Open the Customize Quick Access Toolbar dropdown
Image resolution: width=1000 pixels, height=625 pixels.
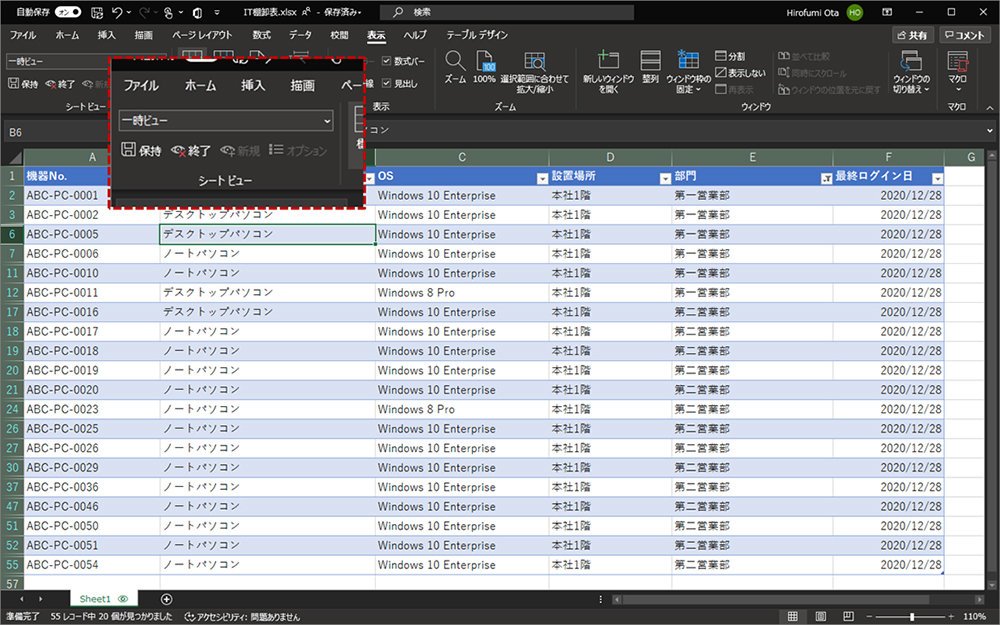coord(217,12)
